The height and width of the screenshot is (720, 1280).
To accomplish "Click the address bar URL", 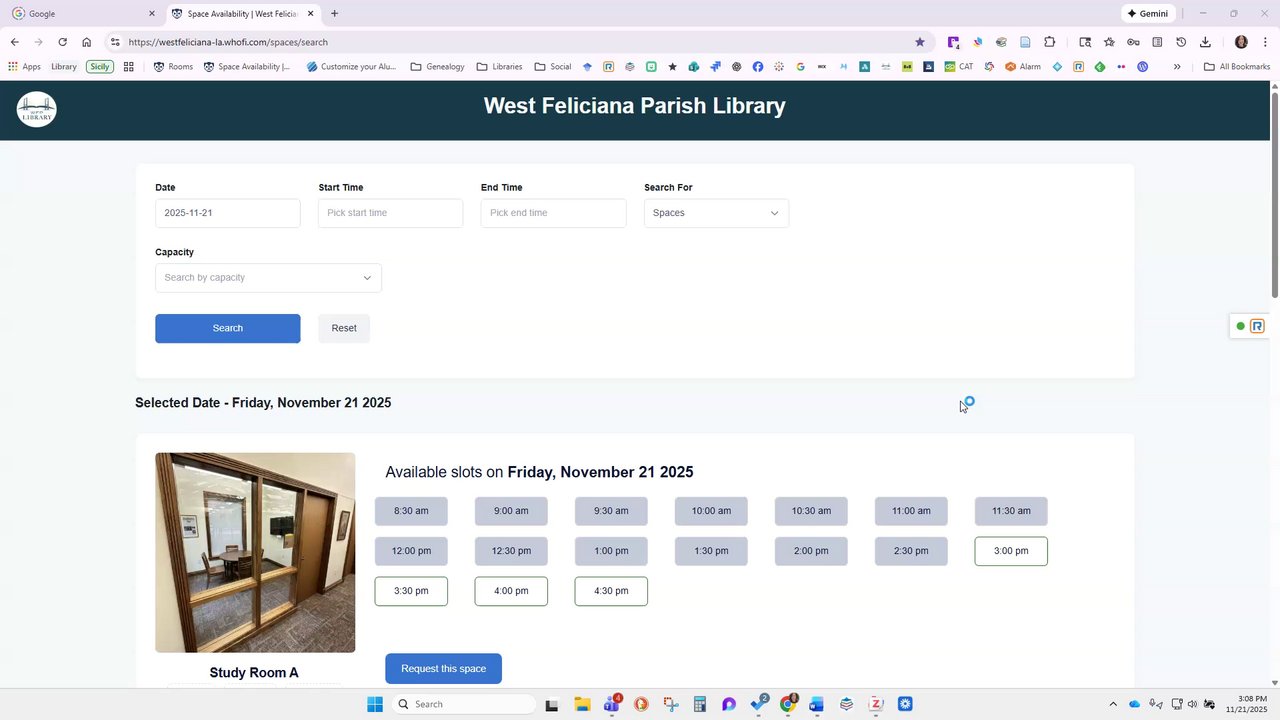I will coord(228,42).
